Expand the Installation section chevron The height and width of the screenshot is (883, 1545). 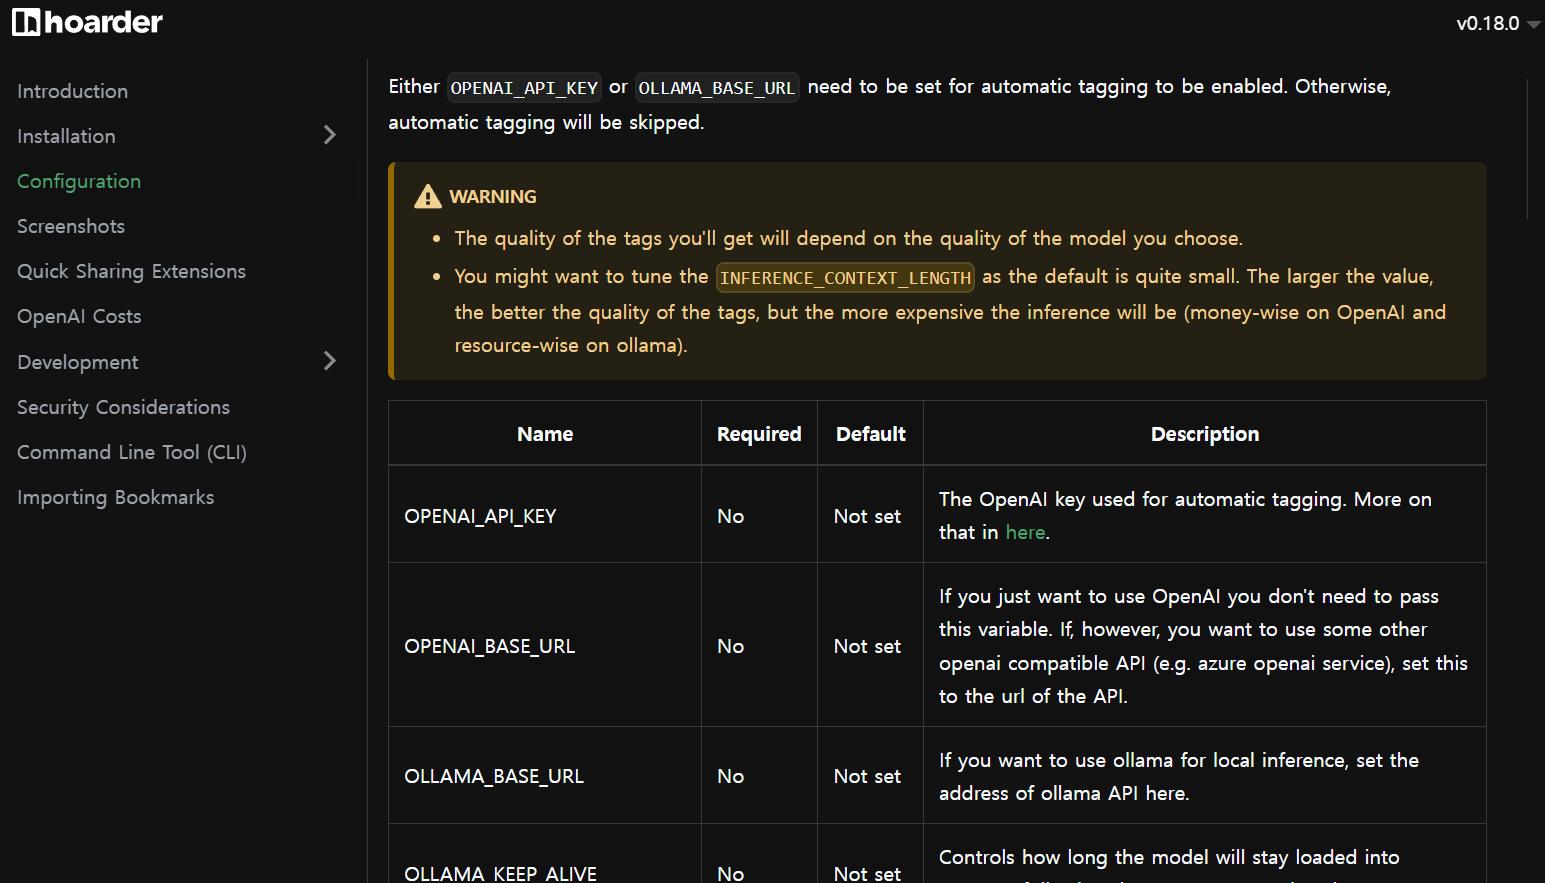tap(330, 135)
